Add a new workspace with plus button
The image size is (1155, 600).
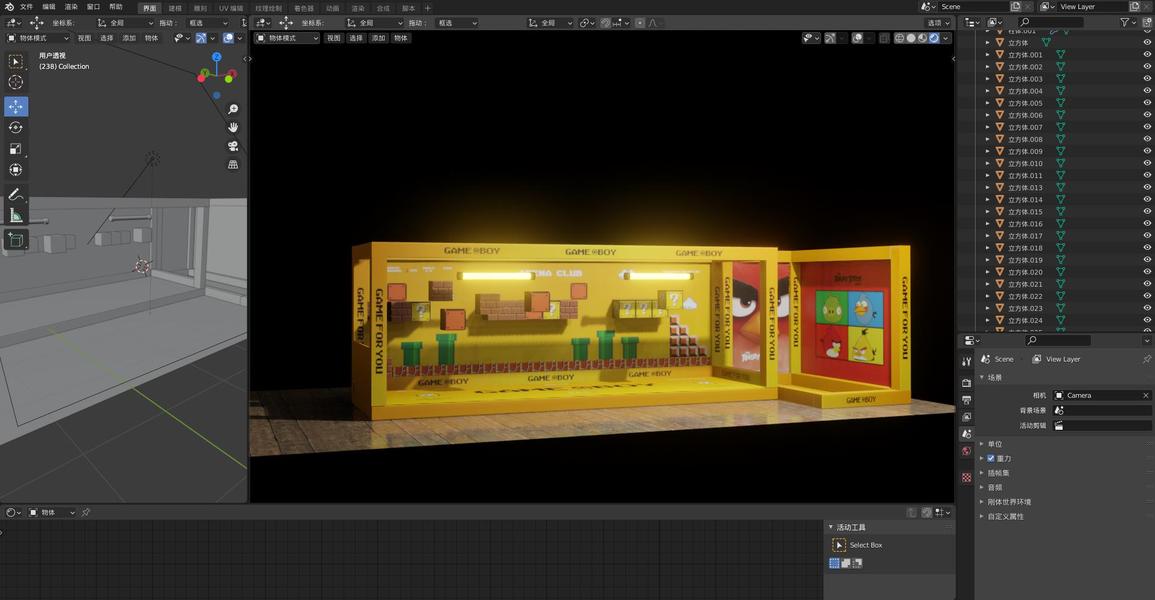click(428, 8)
